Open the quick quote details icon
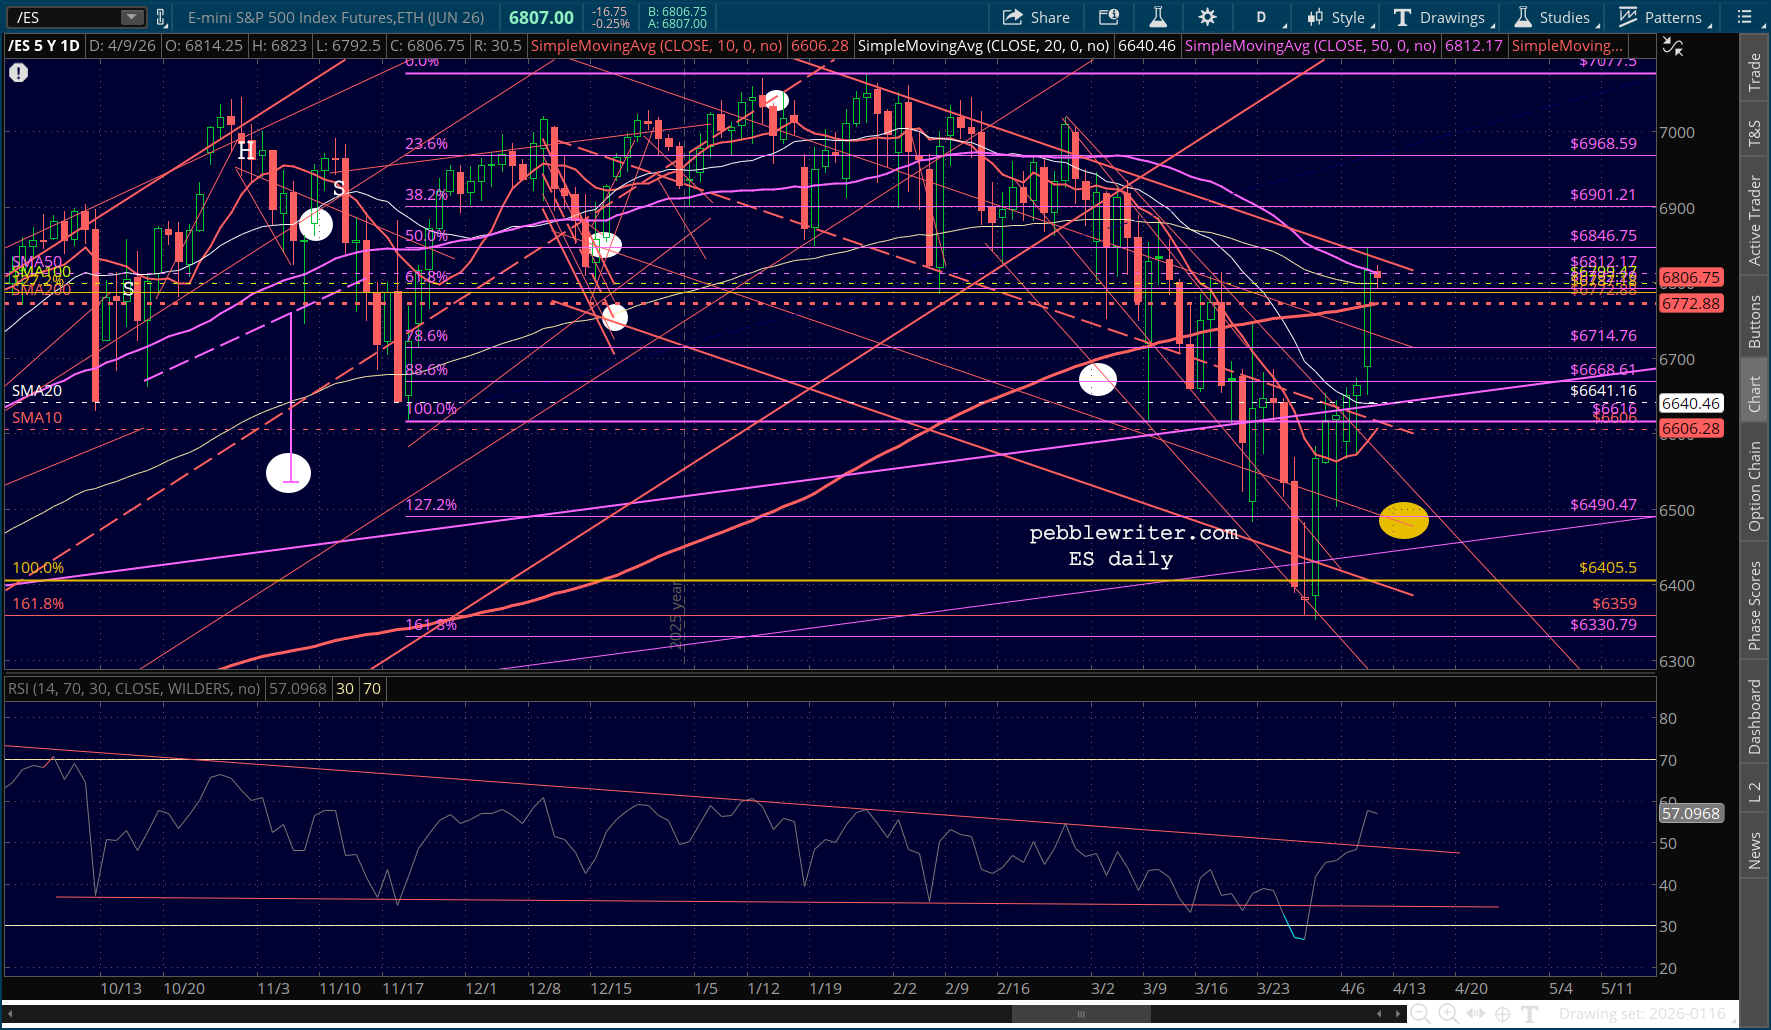The height and width of the screenshot is (1030, 1771). pos(1108,17)
